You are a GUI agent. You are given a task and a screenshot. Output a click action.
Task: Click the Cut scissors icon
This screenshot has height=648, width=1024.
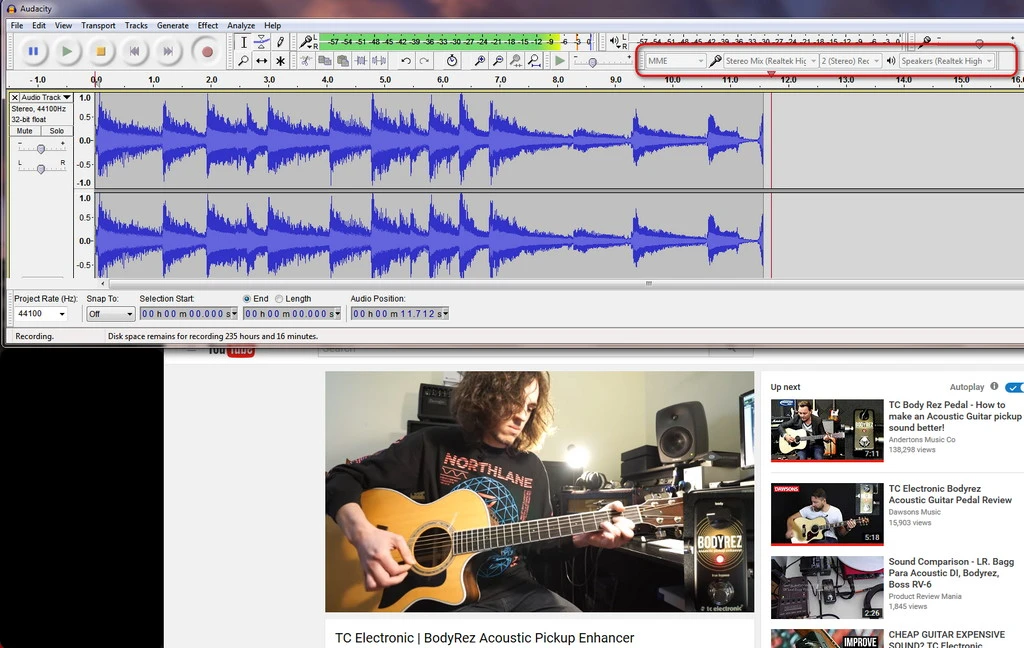306,61
